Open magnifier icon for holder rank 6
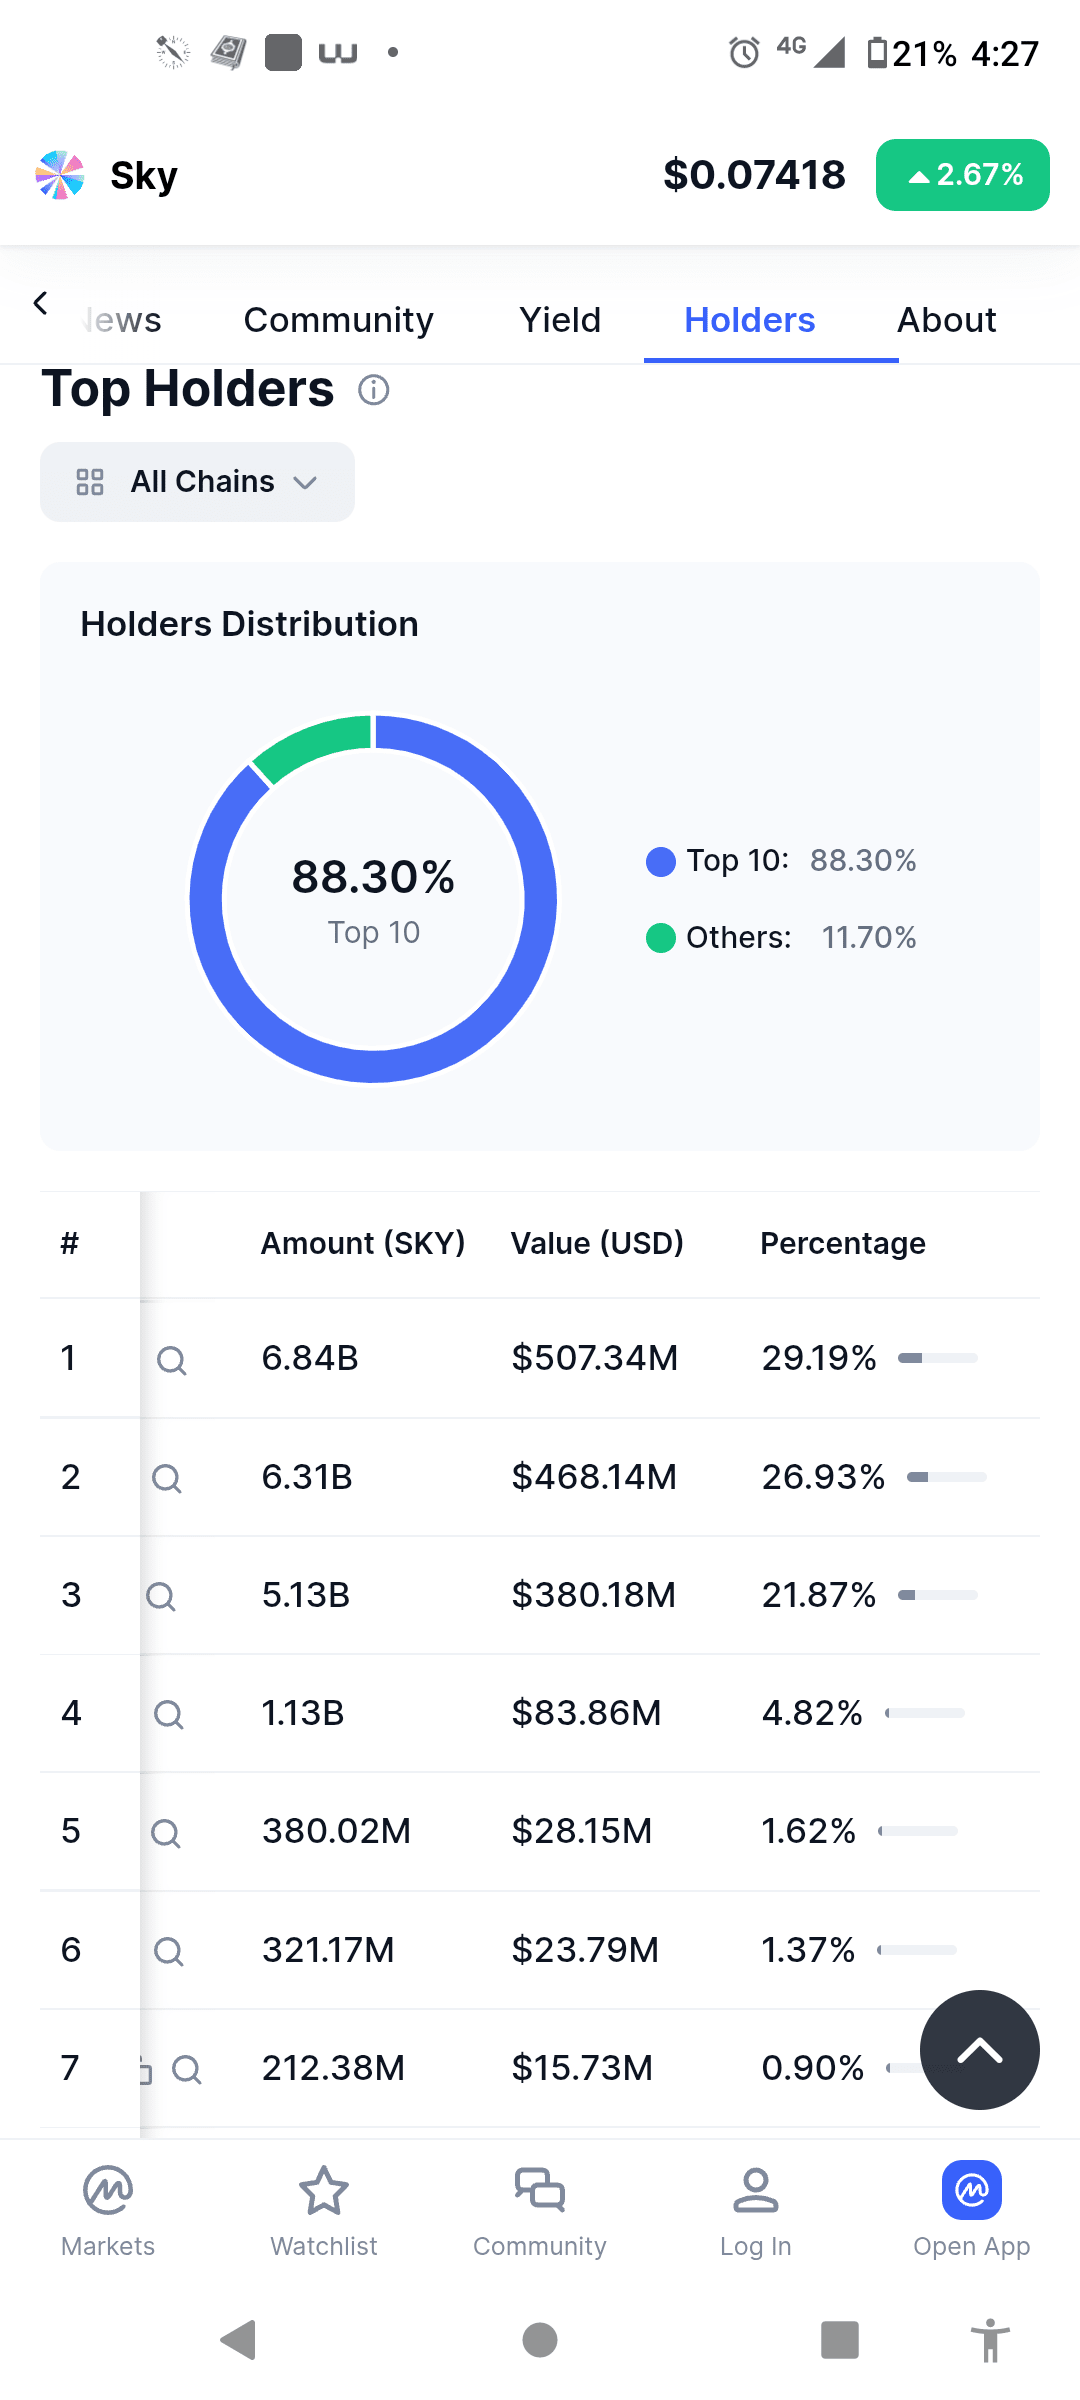This screenshot has width=1080, height=2400. coord(169,1951)
